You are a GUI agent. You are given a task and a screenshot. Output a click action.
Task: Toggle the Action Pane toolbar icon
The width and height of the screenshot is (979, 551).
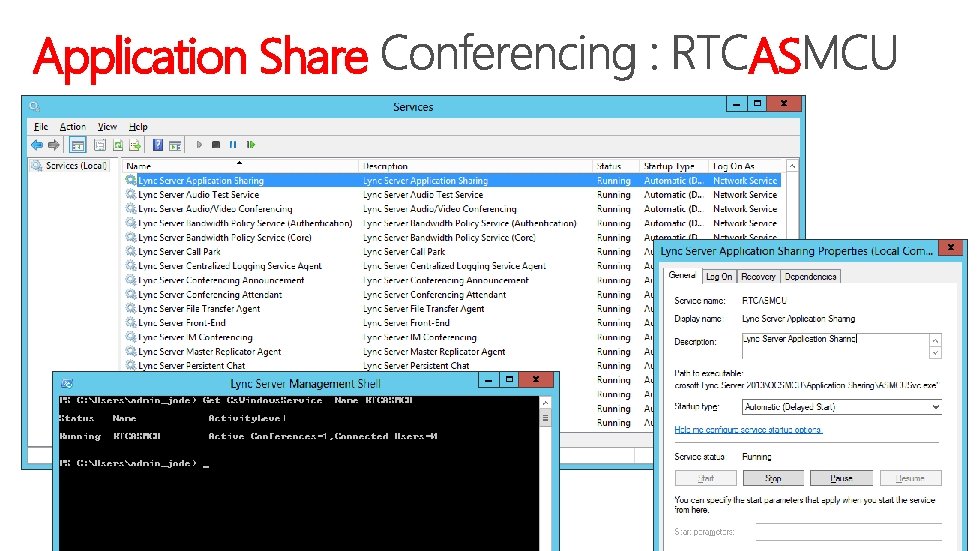(175, 145)
